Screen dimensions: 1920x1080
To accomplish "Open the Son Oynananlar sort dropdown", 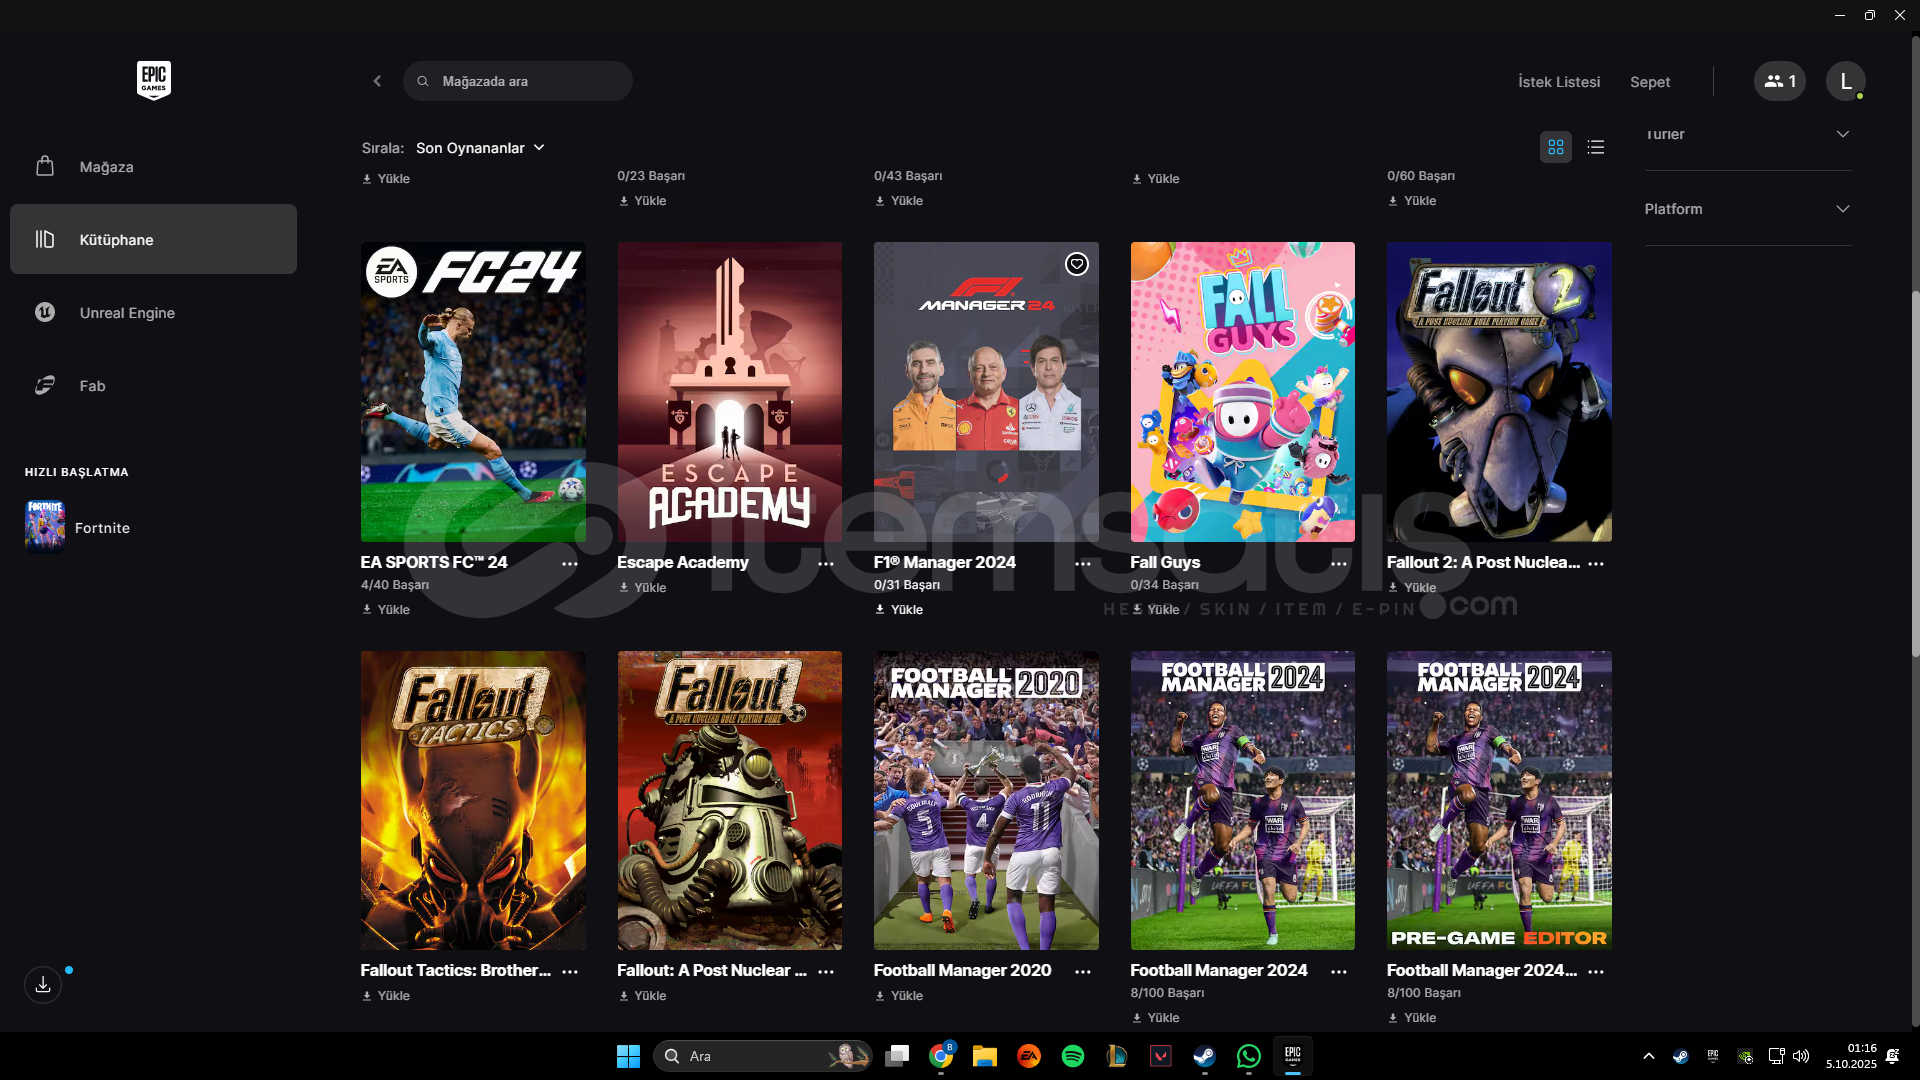I will click(480, 148).
